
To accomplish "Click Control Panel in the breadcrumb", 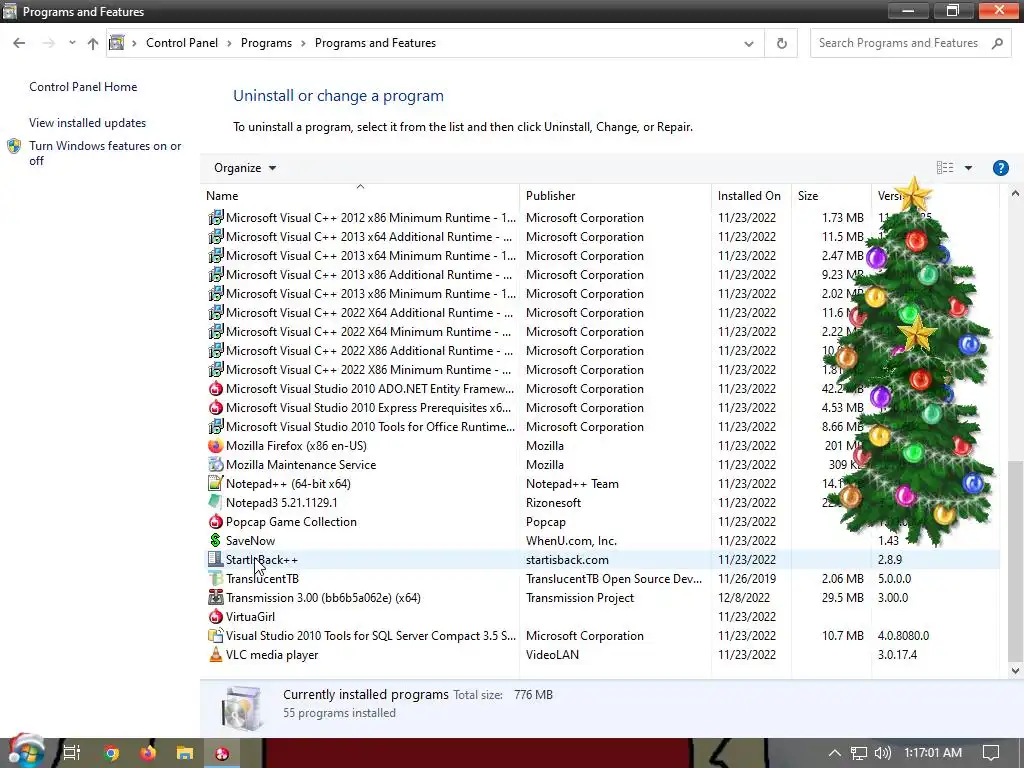I will (x=182, y=43).
